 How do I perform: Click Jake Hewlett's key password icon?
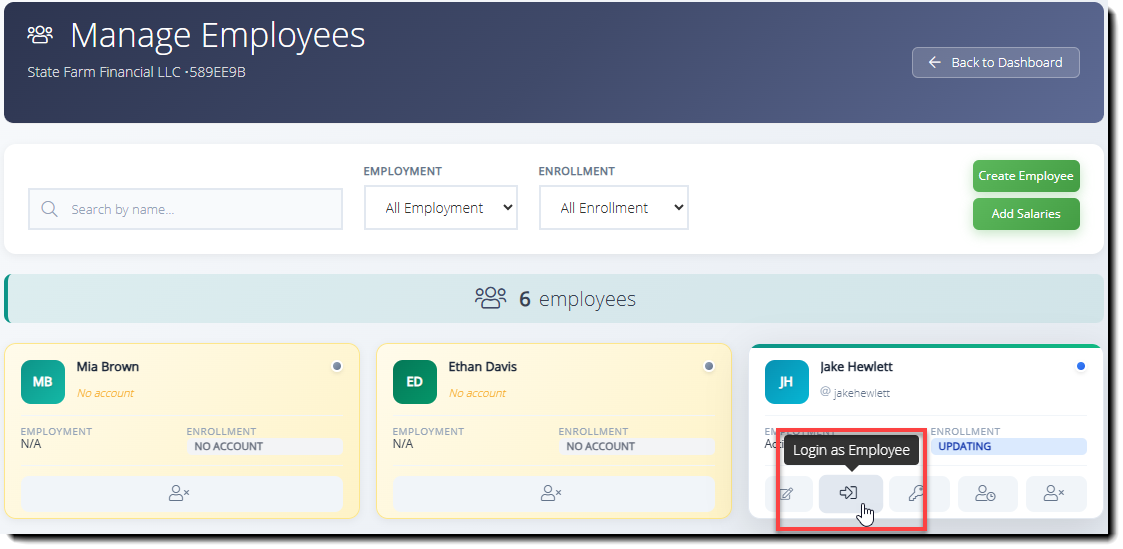919,494
